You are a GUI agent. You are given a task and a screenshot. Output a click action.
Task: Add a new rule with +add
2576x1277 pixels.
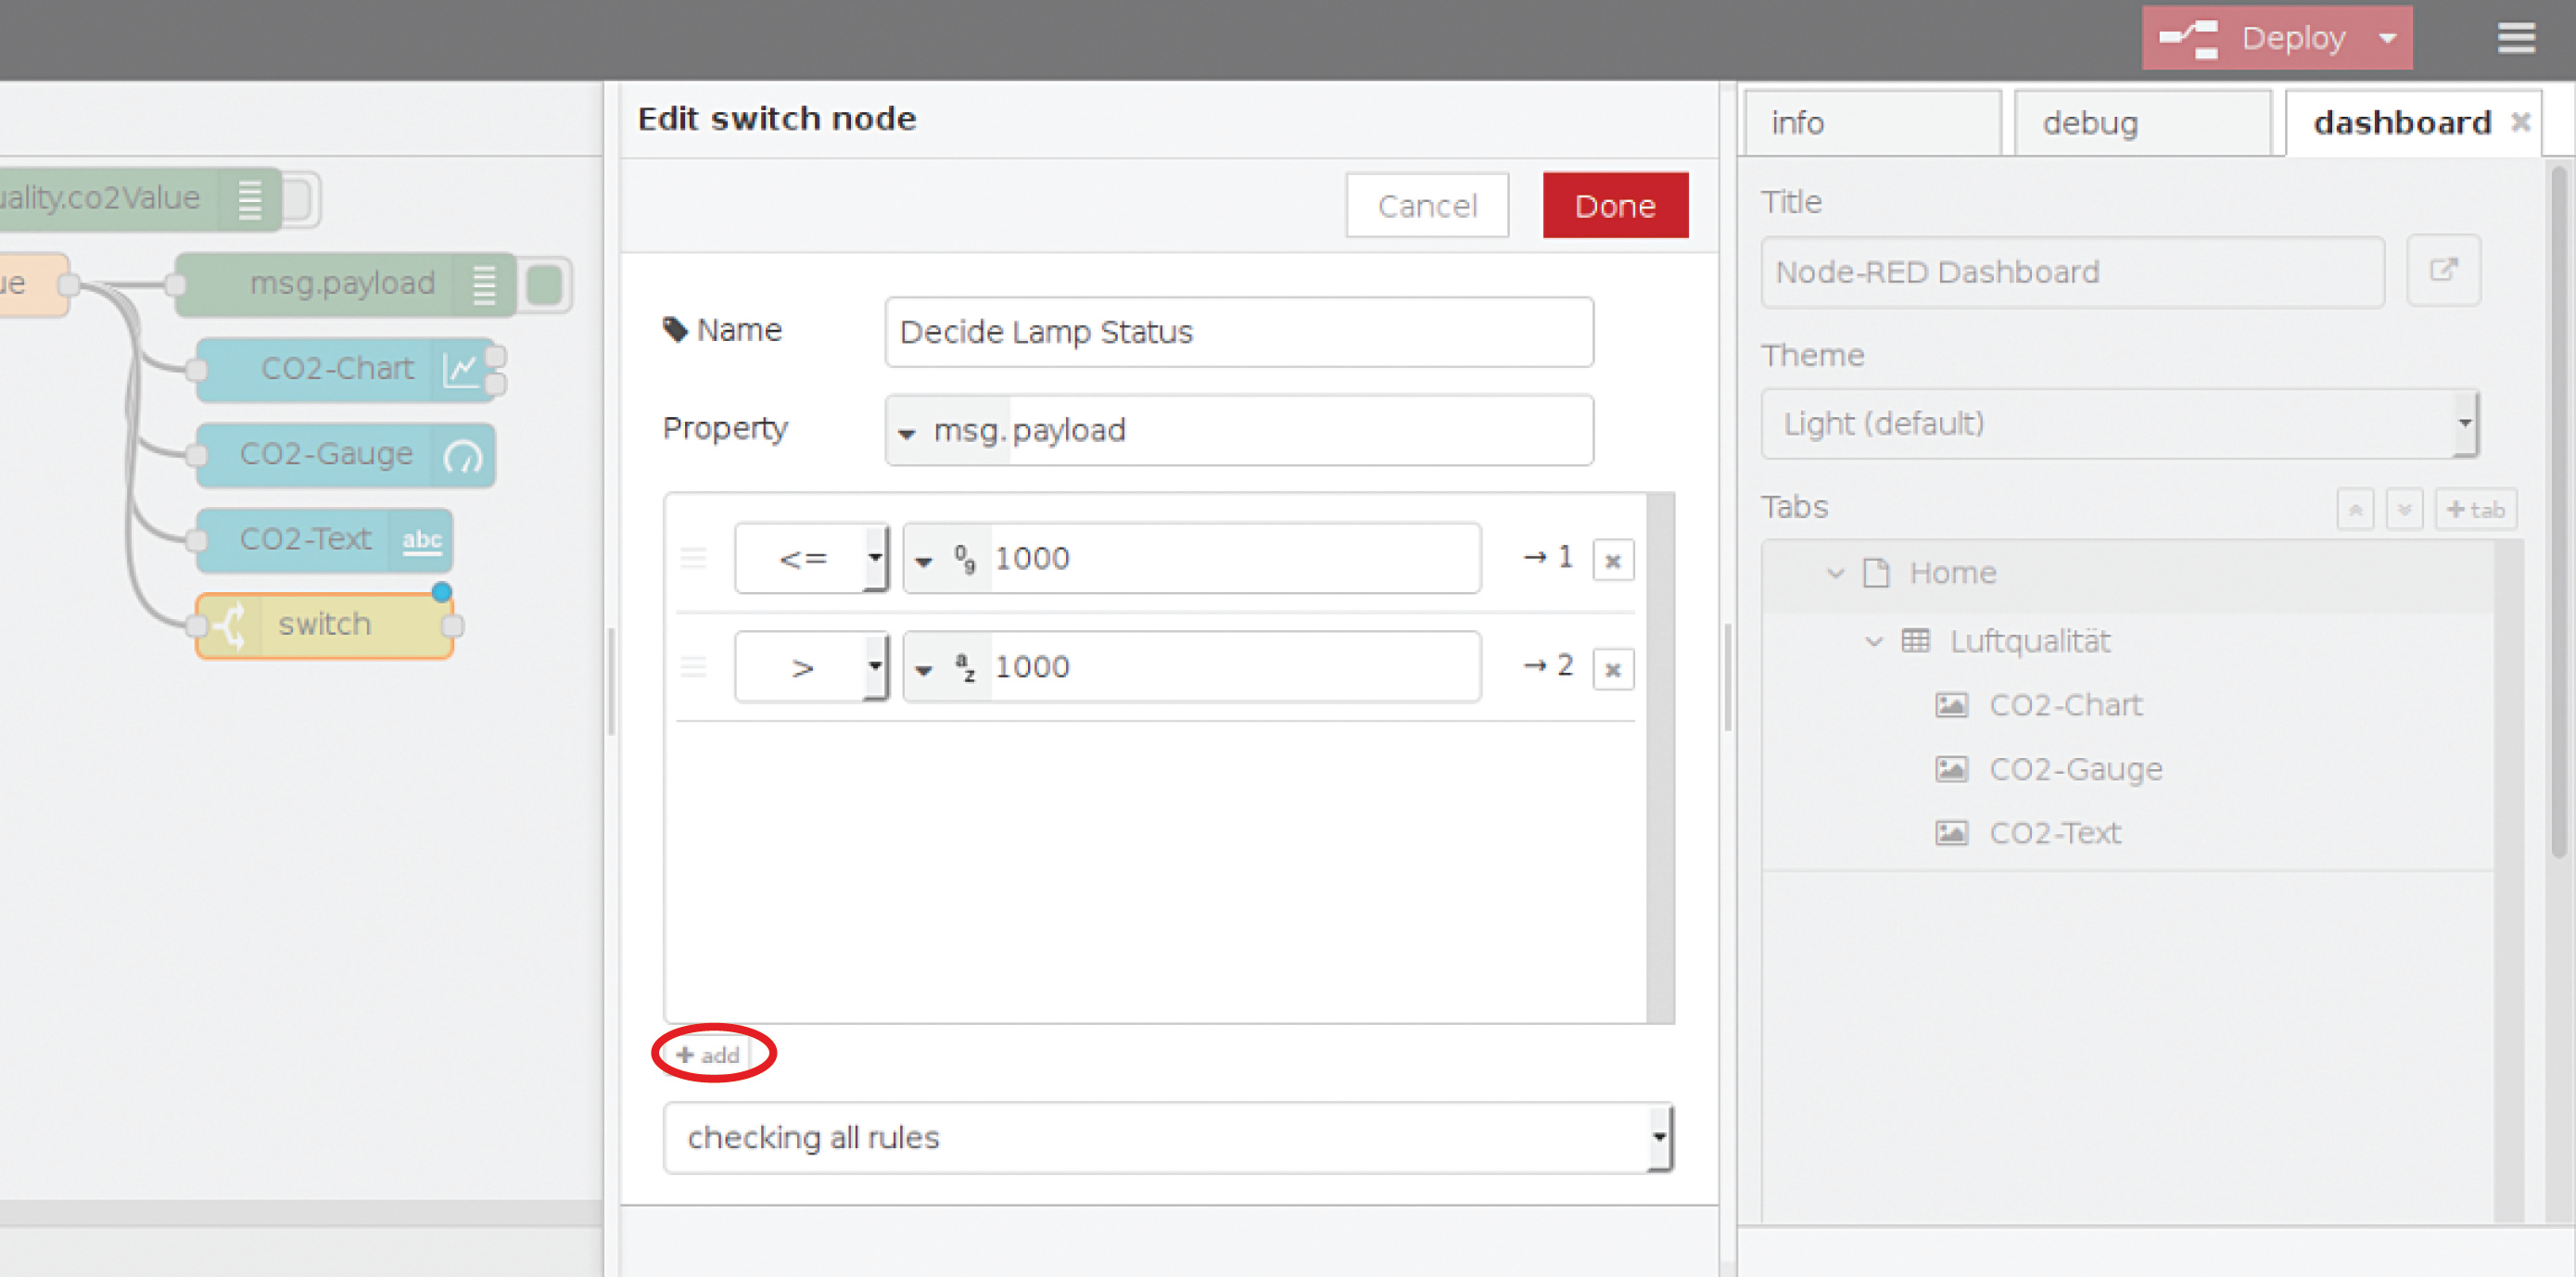click(x=709, y=1054)
